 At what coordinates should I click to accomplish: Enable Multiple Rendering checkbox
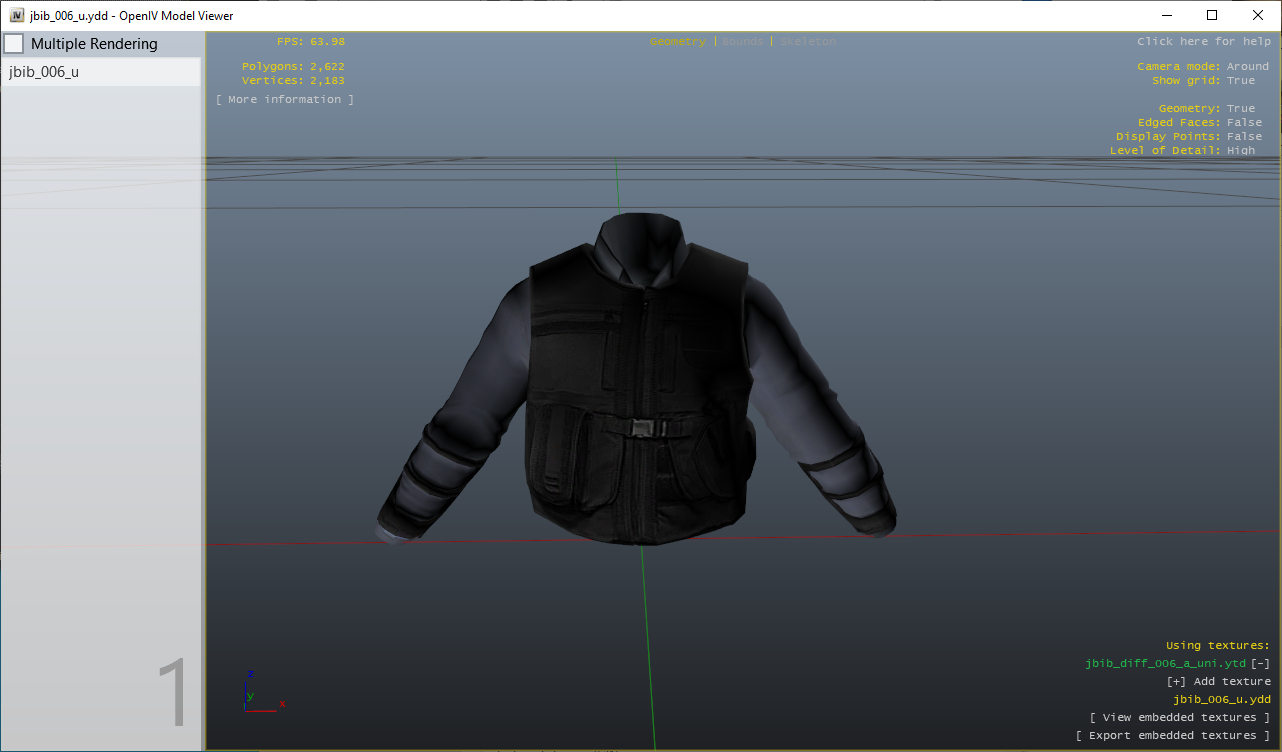[x=14, y=43]
